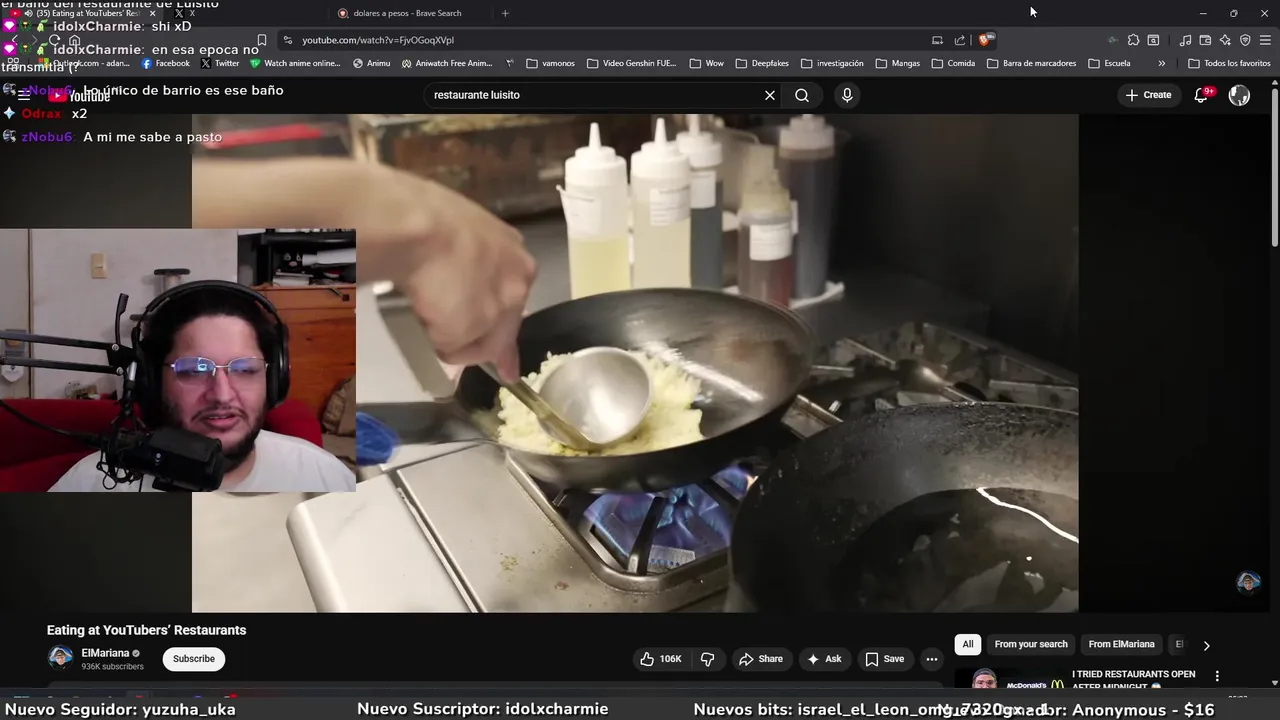Open the Extensions puzzle icon
1280x720 pixels.
click(1133, 40)
